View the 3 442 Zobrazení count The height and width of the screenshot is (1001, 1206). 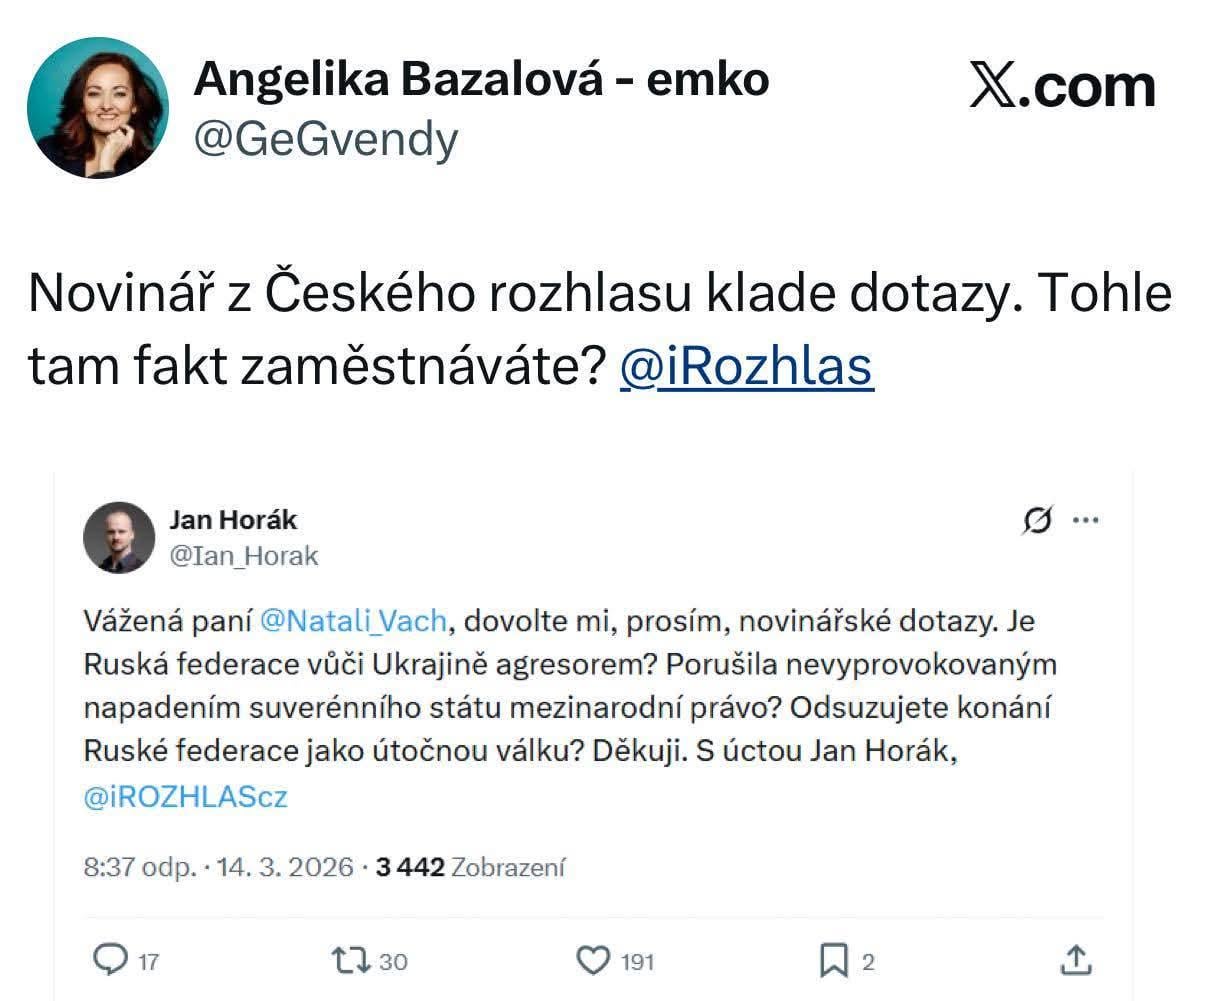pos(470,867)
